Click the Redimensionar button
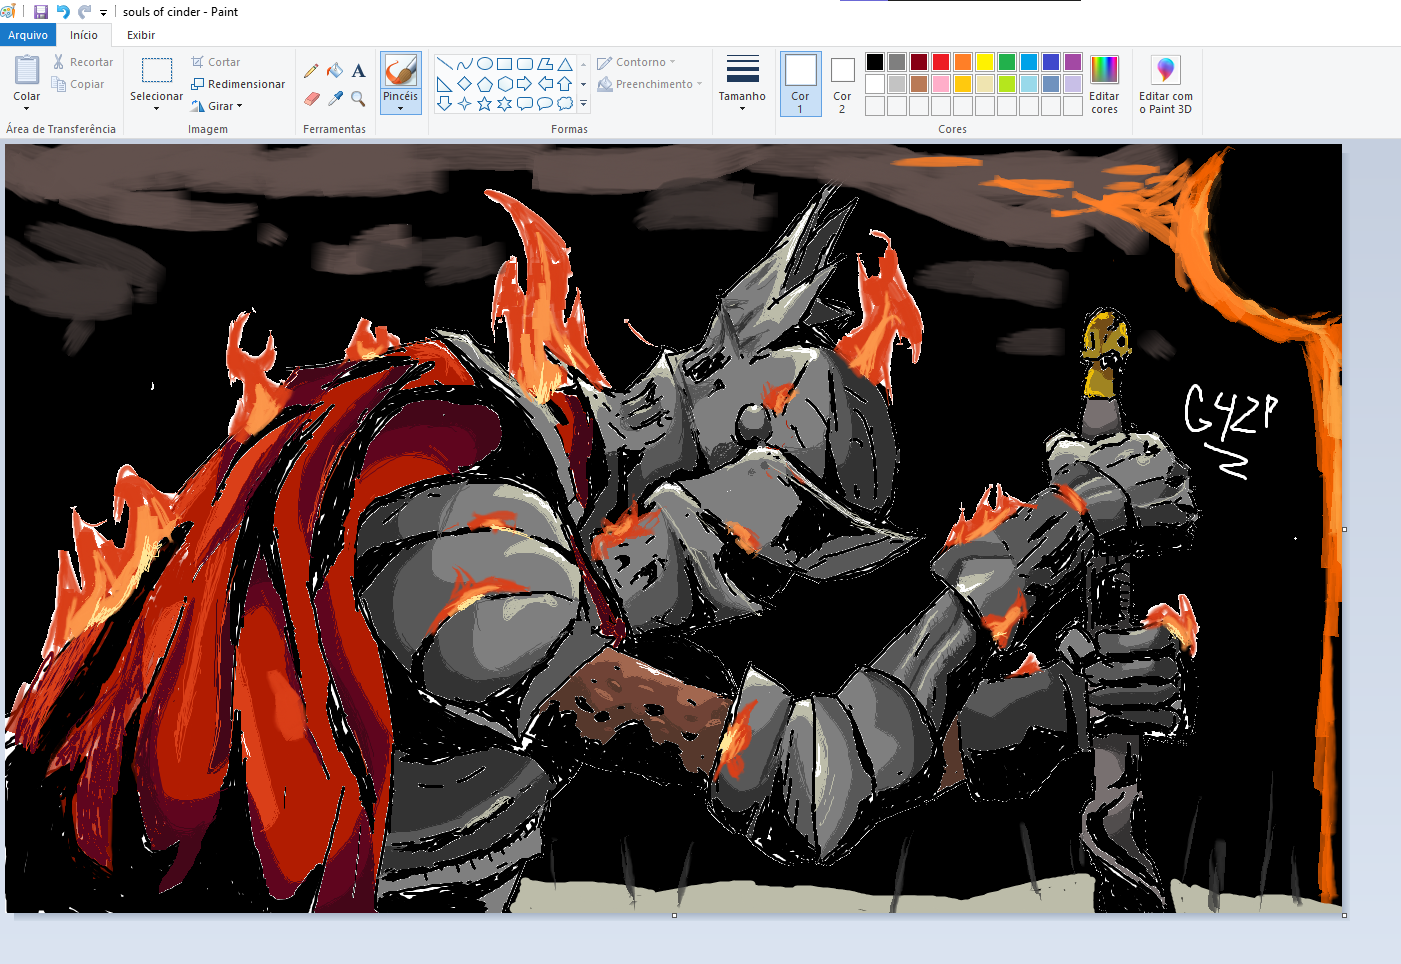 click(238, 84)
